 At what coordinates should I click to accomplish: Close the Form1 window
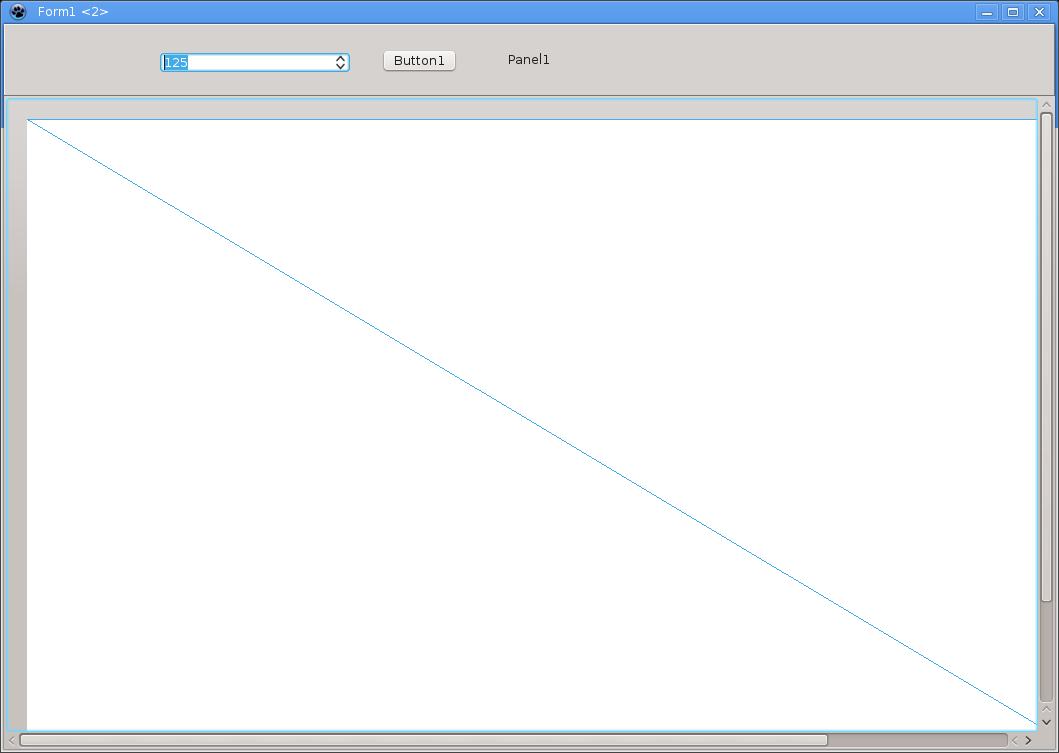(x=1039, y=12)
